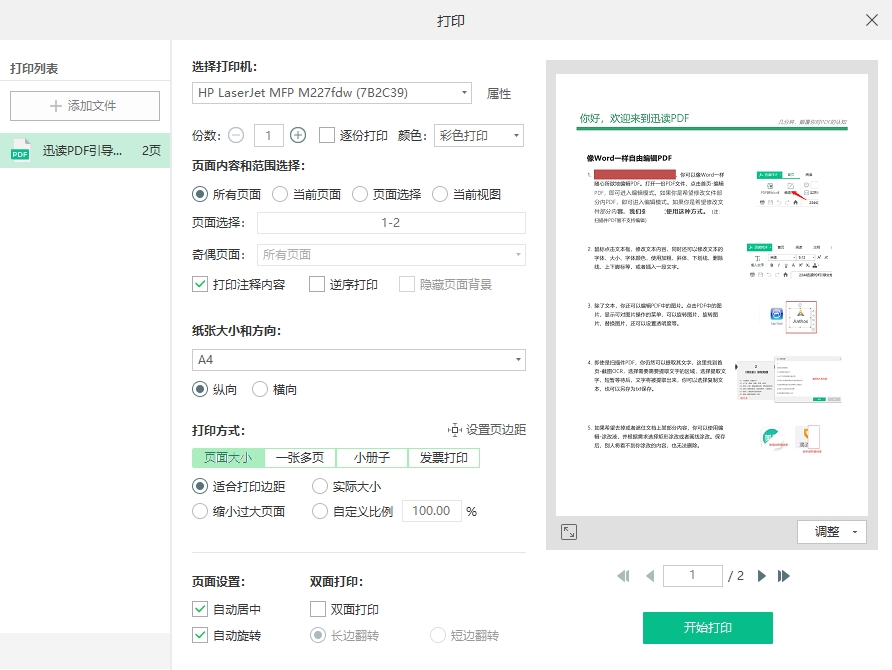The width and height of the screenshot is (892, 670).
Task: Jump to the last preview page
Action: 784,576
